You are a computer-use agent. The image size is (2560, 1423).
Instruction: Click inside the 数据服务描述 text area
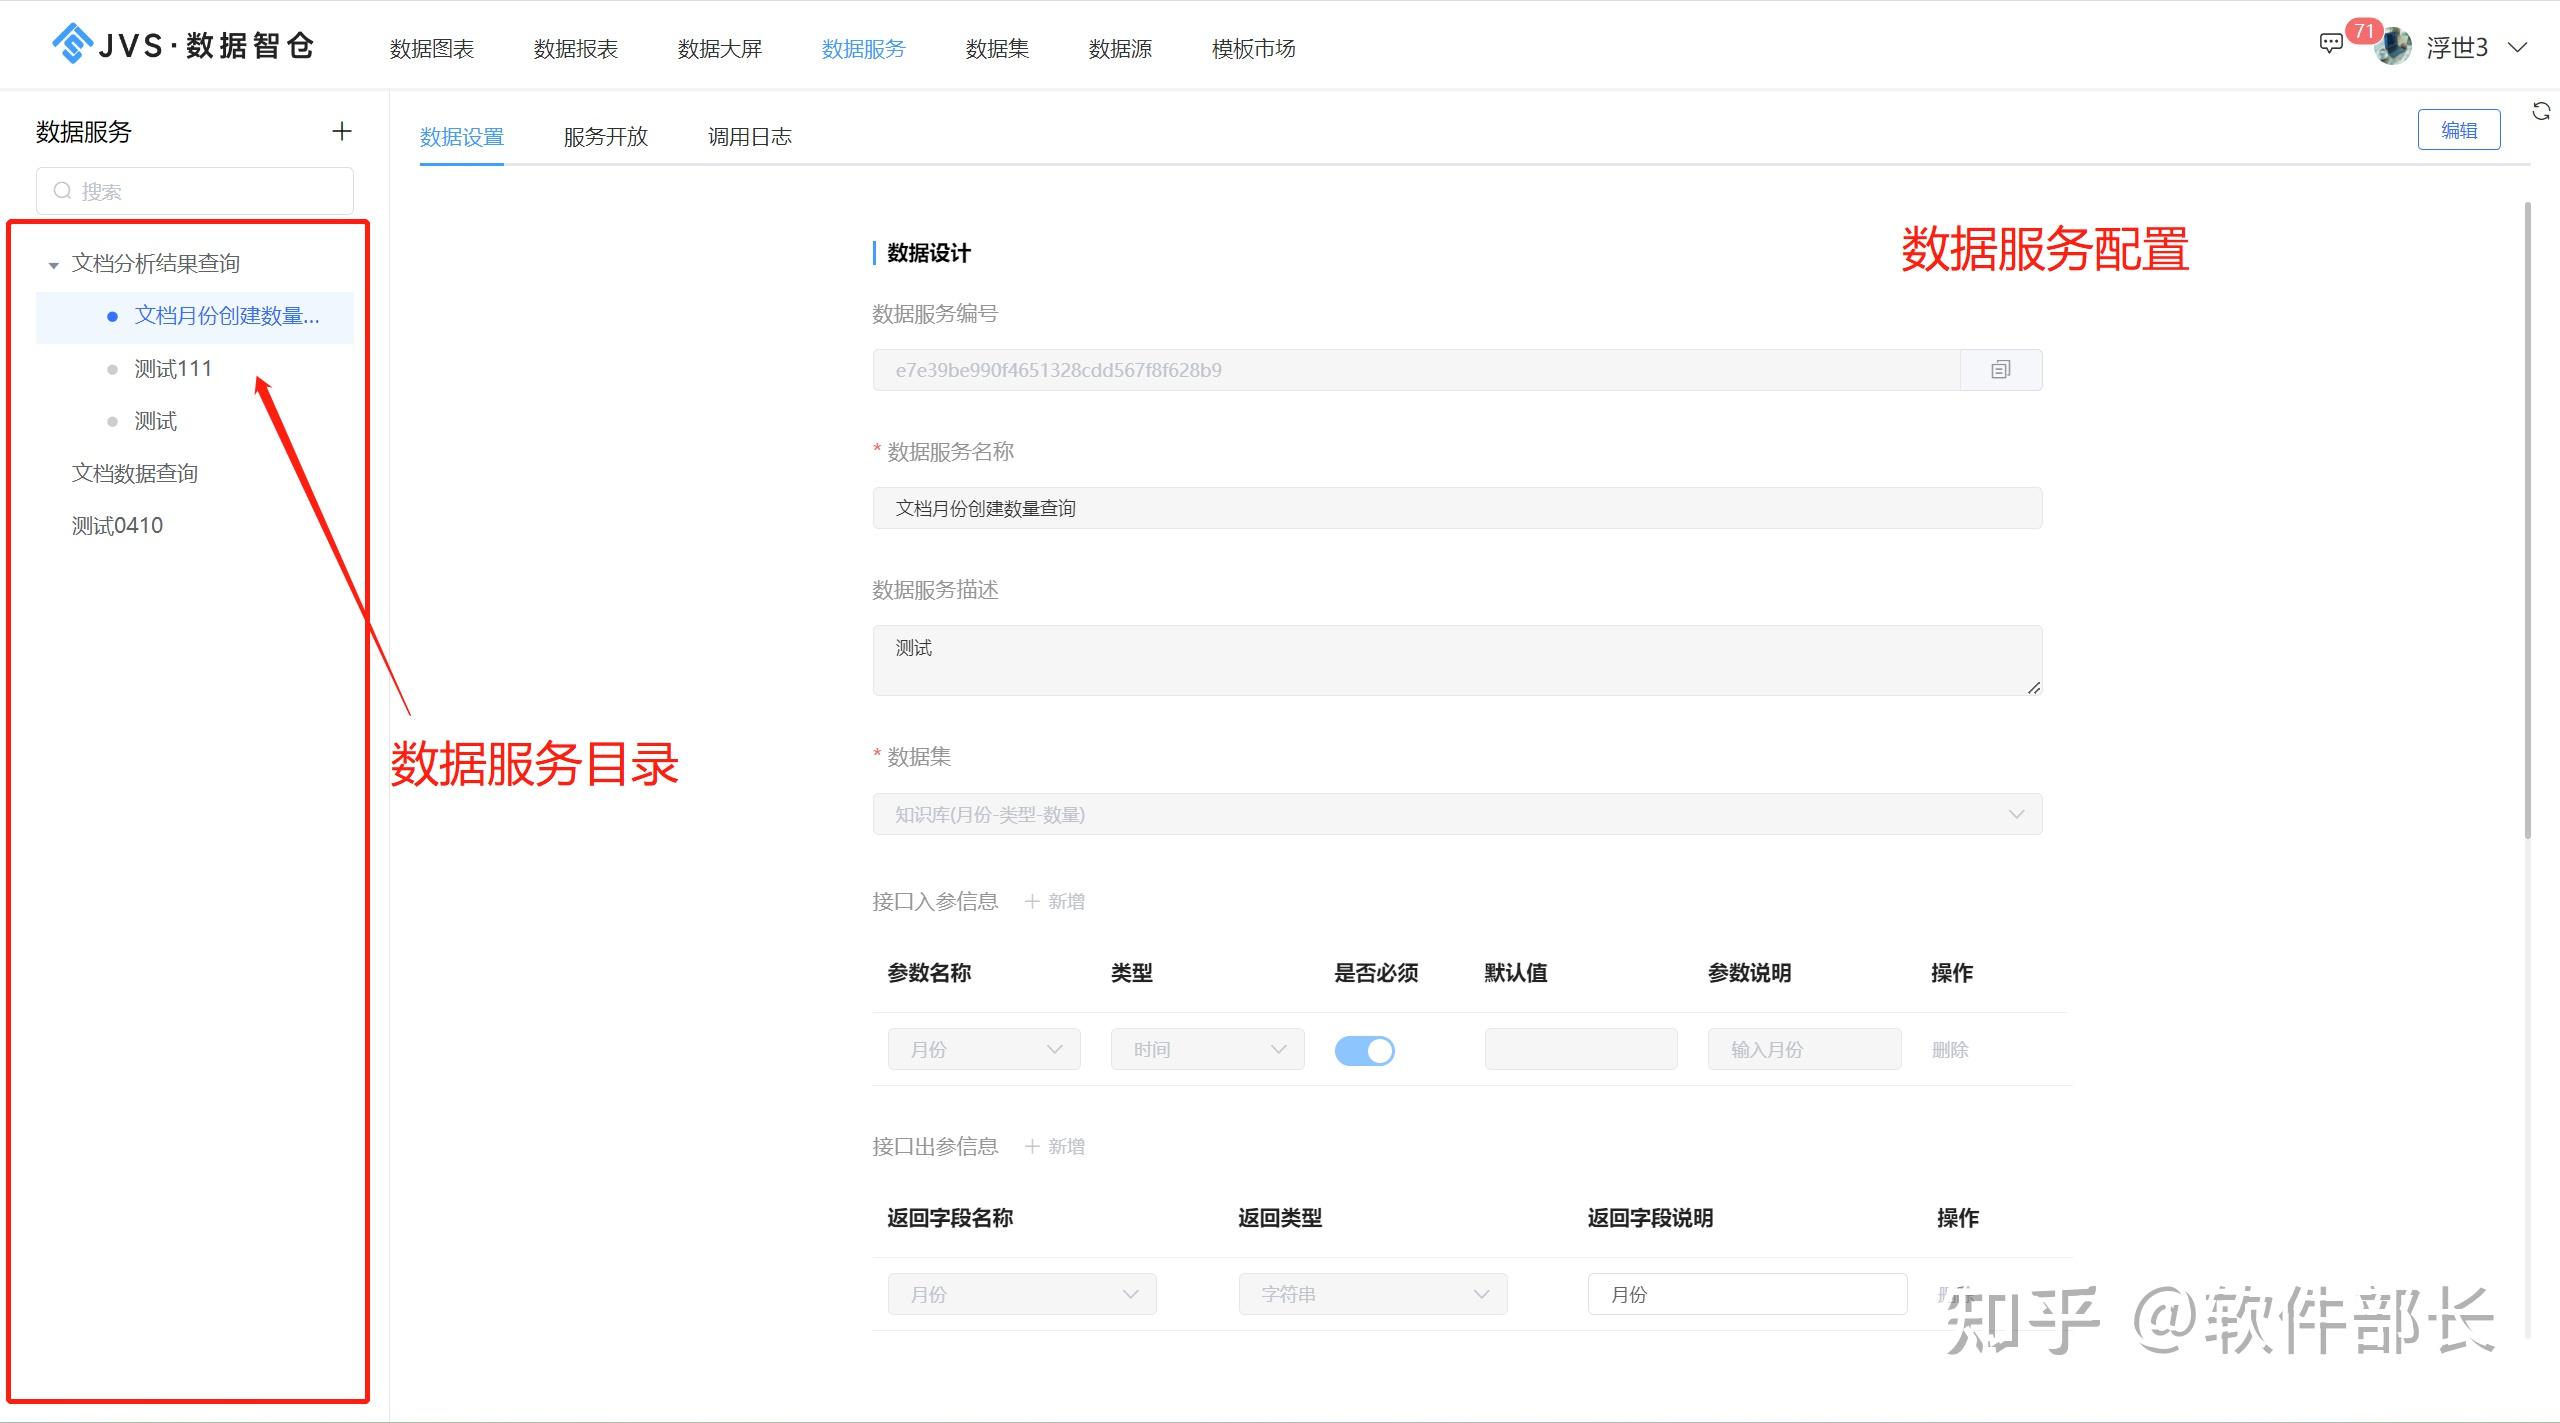coord(1456,660)
